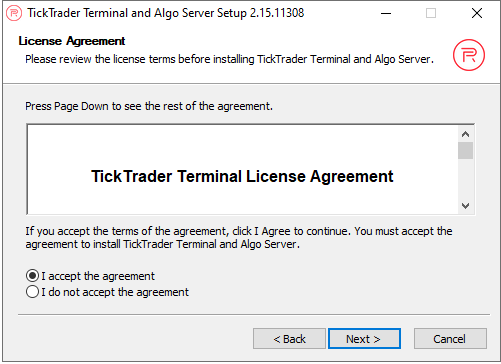The image size is (501, 364).
Task: Cancel the setup wizard
Action: (x=450, y=339)
